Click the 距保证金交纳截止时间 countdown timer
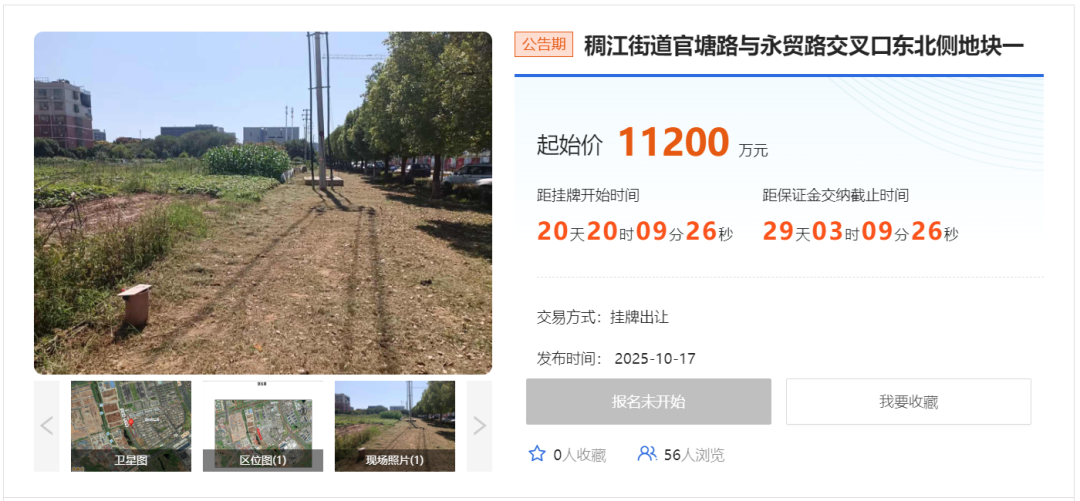The image size is (1080, 501). click(860, 232)
